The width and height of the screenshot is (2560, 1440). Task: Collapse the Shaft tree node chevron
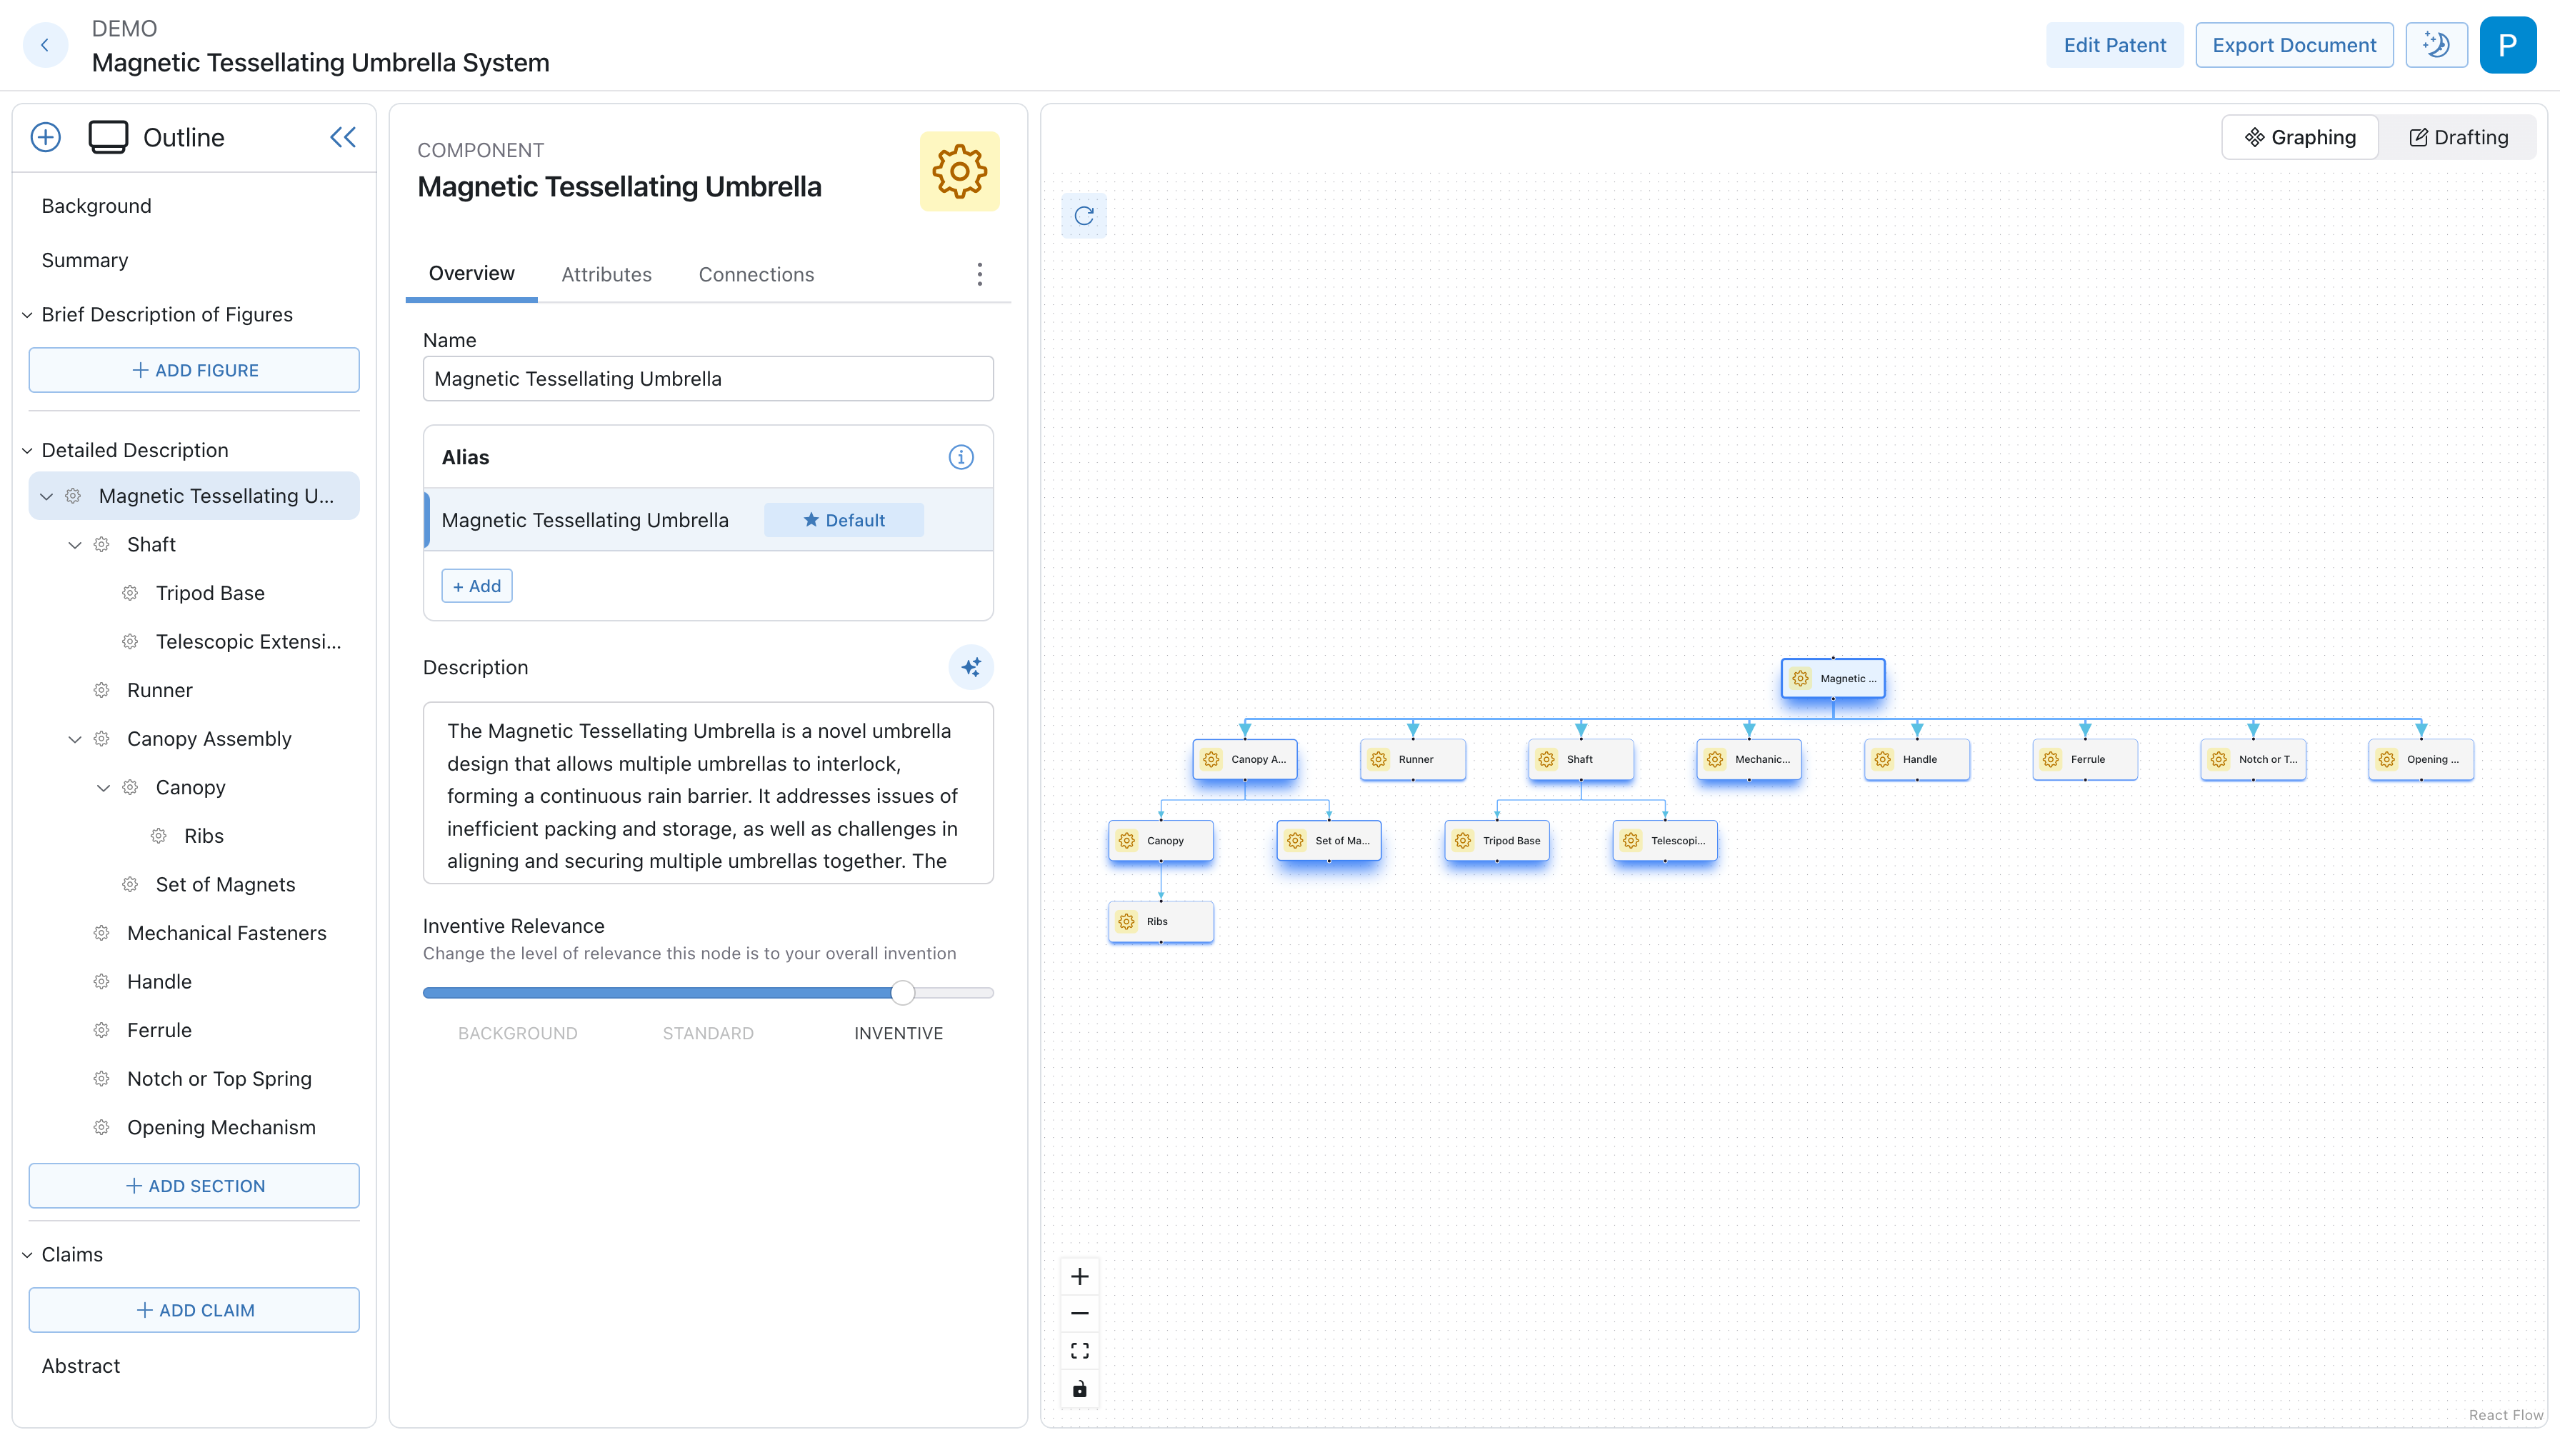tap(75, 545)
